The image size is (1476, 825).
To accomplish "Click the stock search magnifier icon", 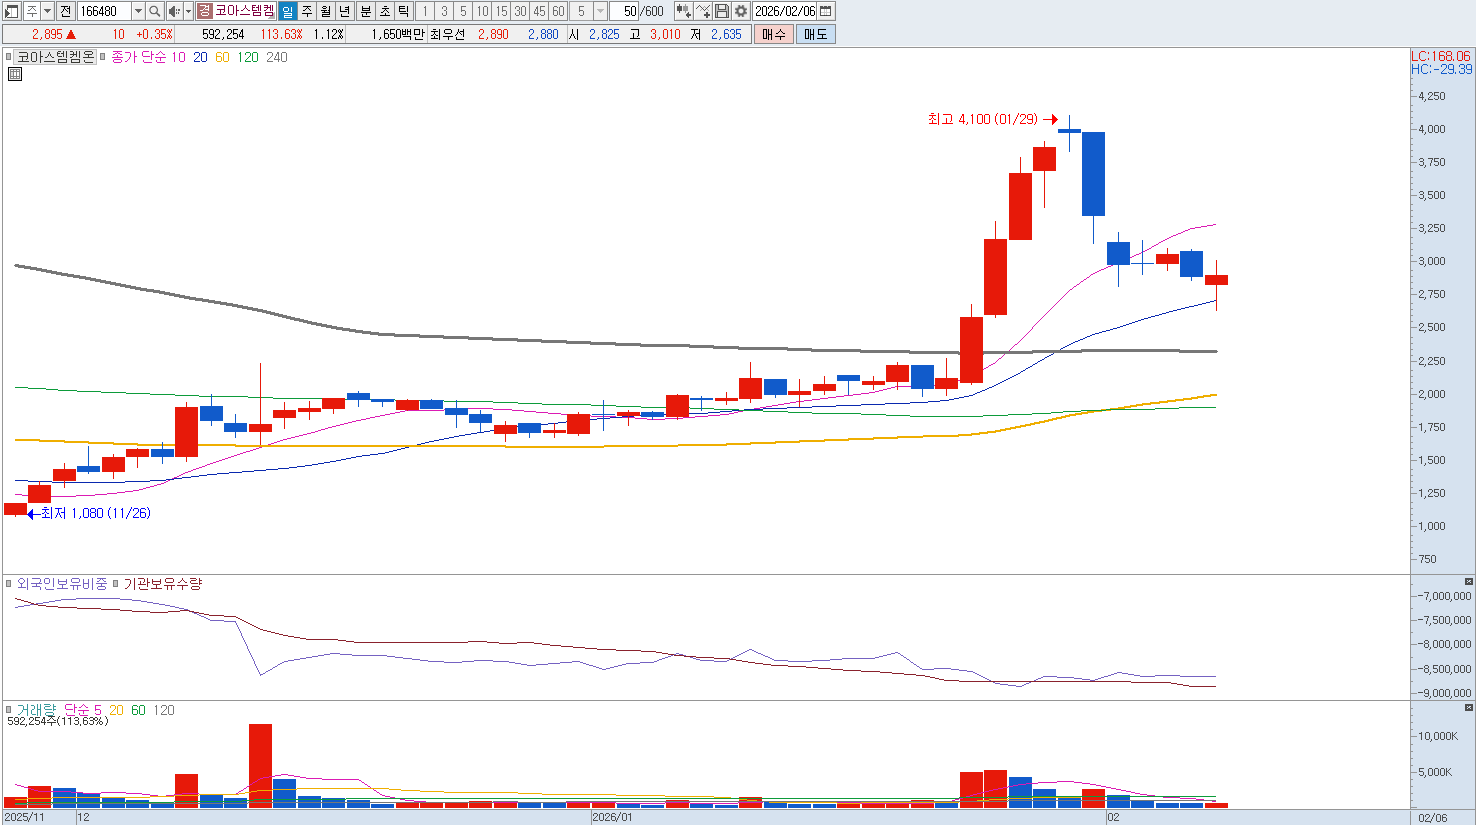I will (x=155, y=11).
